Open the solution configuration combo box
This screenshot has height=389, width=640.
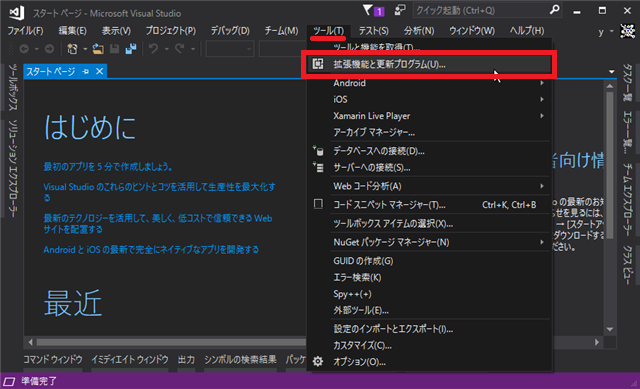(x=230, y=49)
